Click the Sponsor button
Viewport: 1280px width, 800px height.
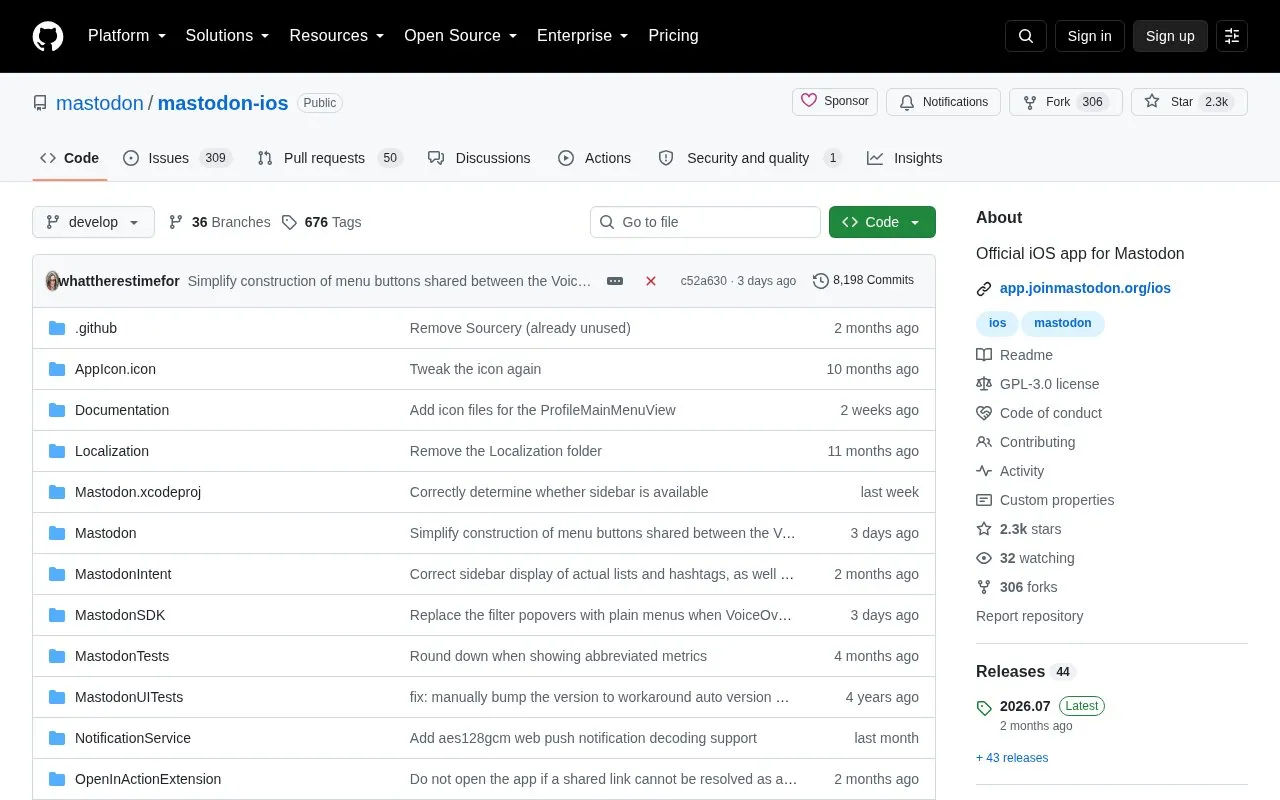835,102
